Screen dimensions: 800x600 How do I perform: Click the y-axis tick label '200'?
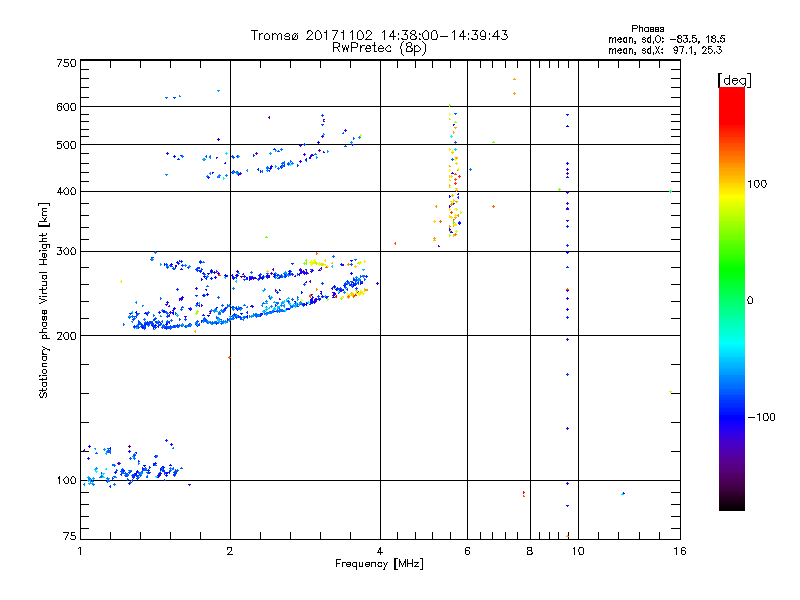point(66,336)
